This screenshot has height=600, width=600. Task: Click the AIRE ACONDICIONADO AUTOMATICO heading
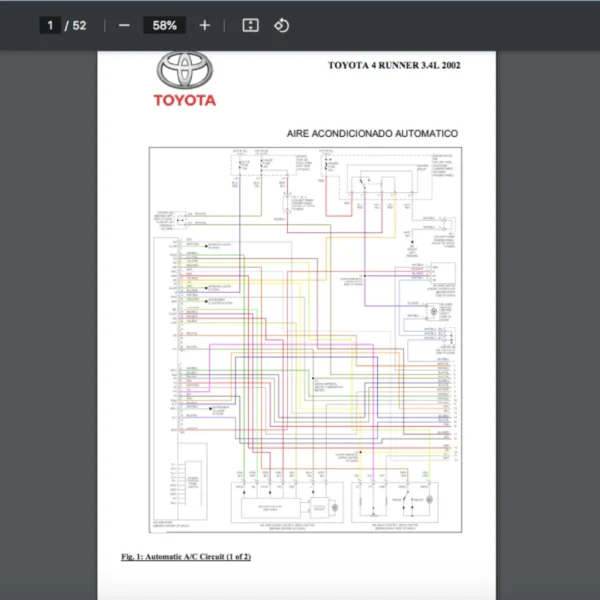tap(372, 133)
